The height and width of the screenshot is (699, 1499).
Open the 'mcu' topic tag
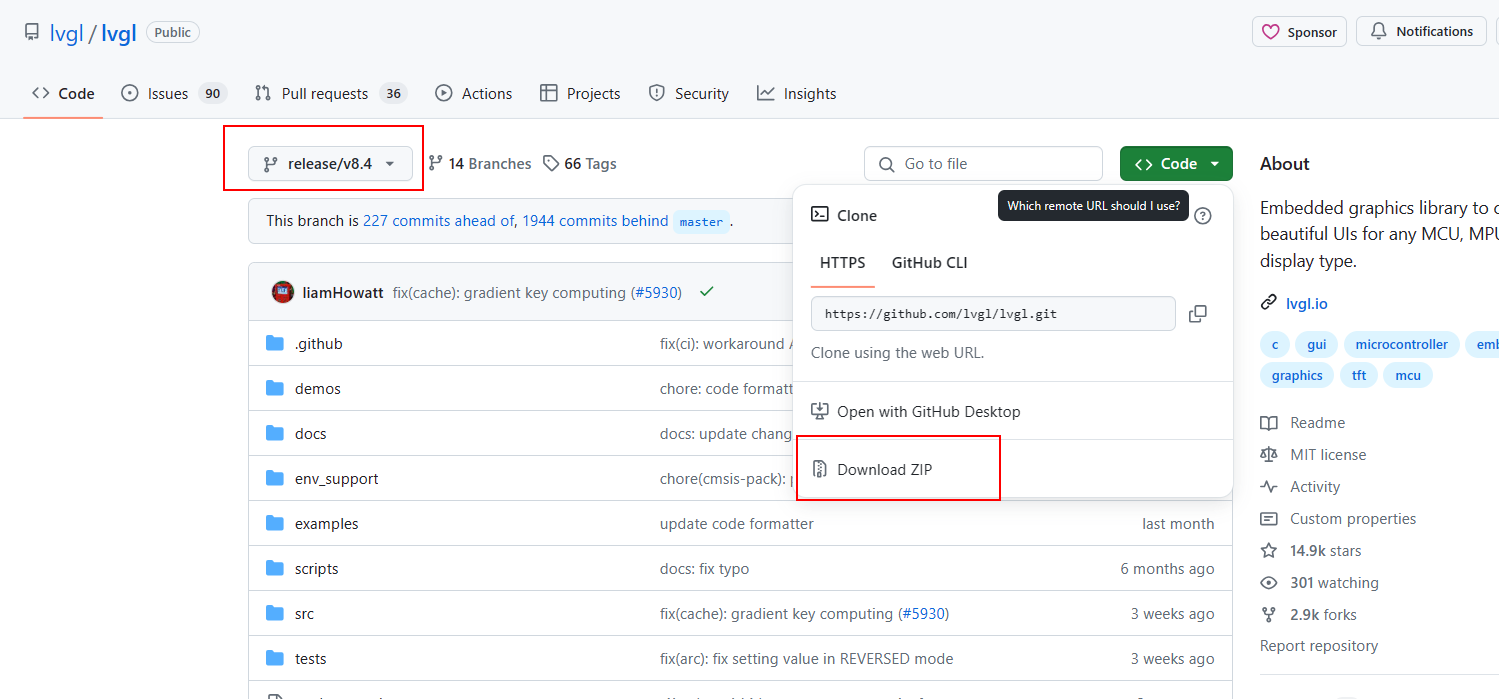[1408, 376]
